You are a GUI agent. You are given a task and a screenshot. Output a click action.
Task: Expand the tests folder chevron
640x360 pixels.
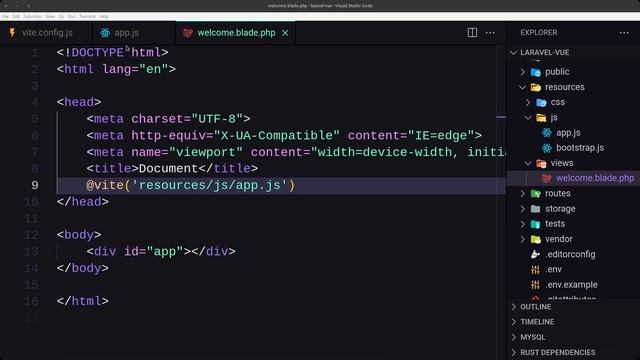click(523, 224)
